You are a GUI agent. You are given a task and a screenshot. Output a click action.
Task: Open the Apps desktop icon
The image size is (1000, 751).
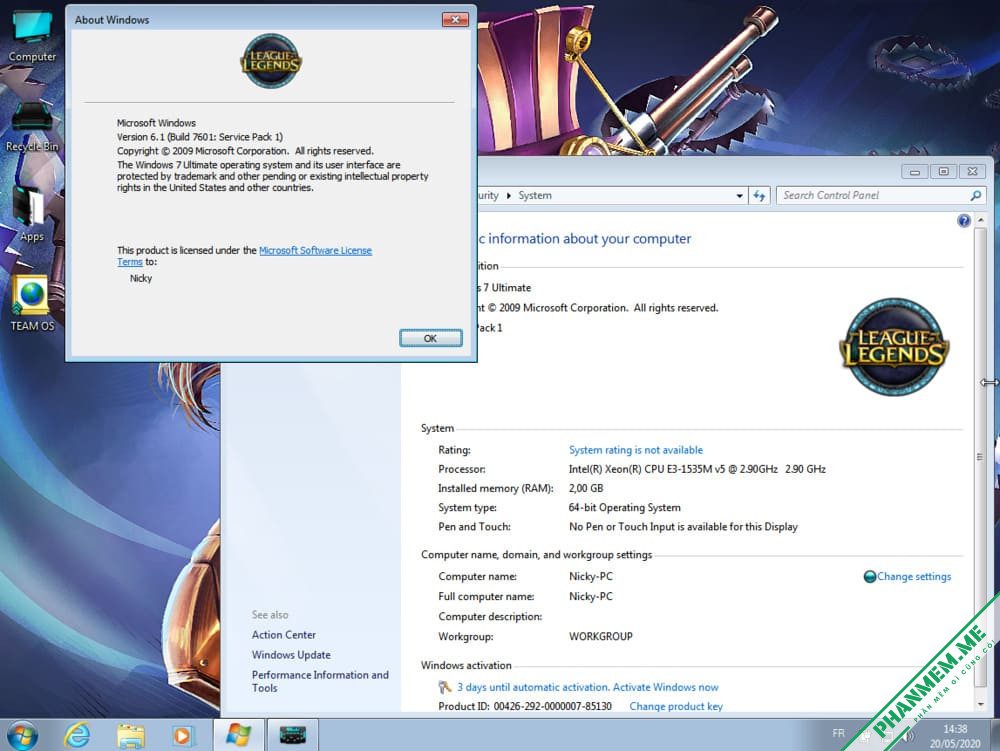[x=31, y=214]
